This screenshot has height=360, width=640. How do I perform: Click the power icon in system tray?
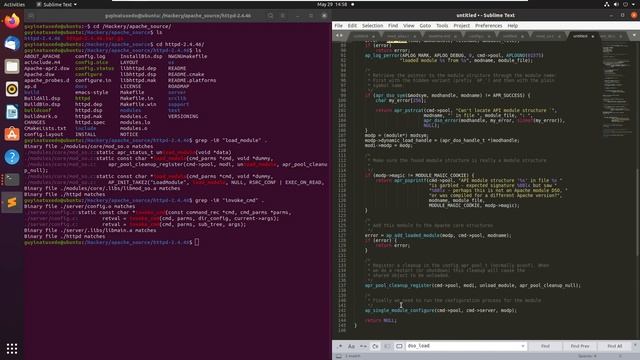click(626, 4)
